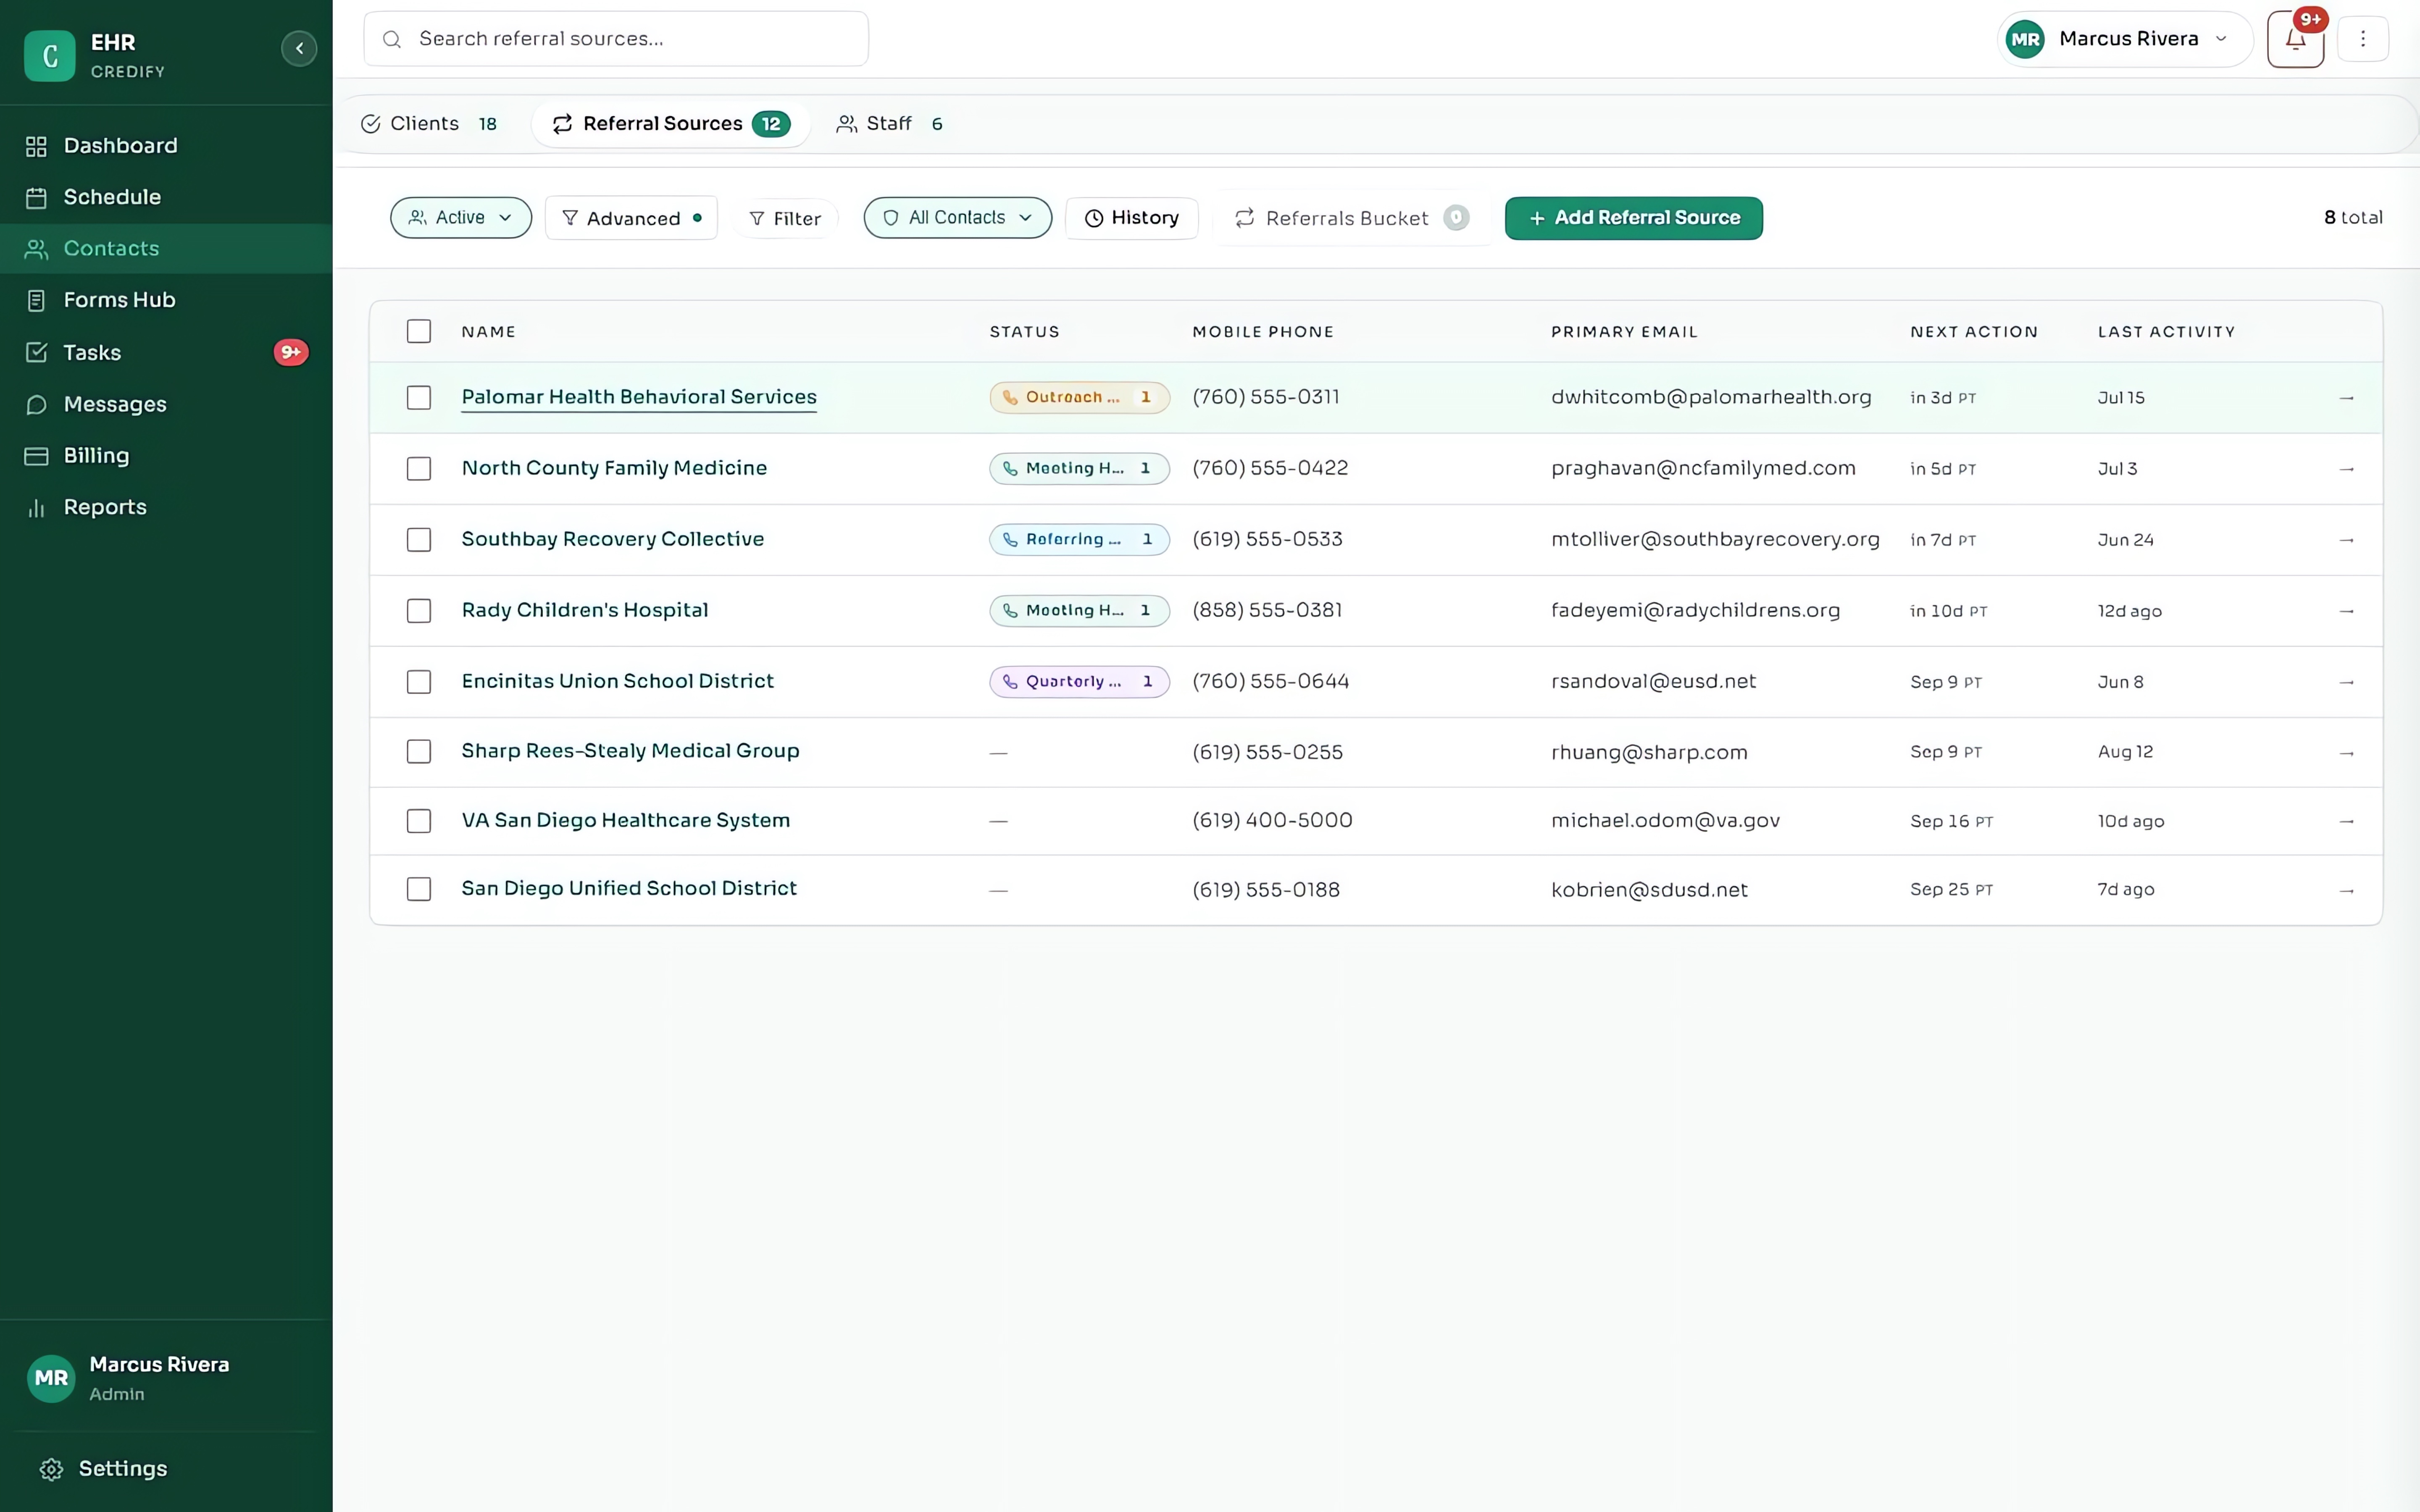The height and width of the screenshot is (1512, 2420).
Task: Click the Search referral sources field
Action: point(616,39)
